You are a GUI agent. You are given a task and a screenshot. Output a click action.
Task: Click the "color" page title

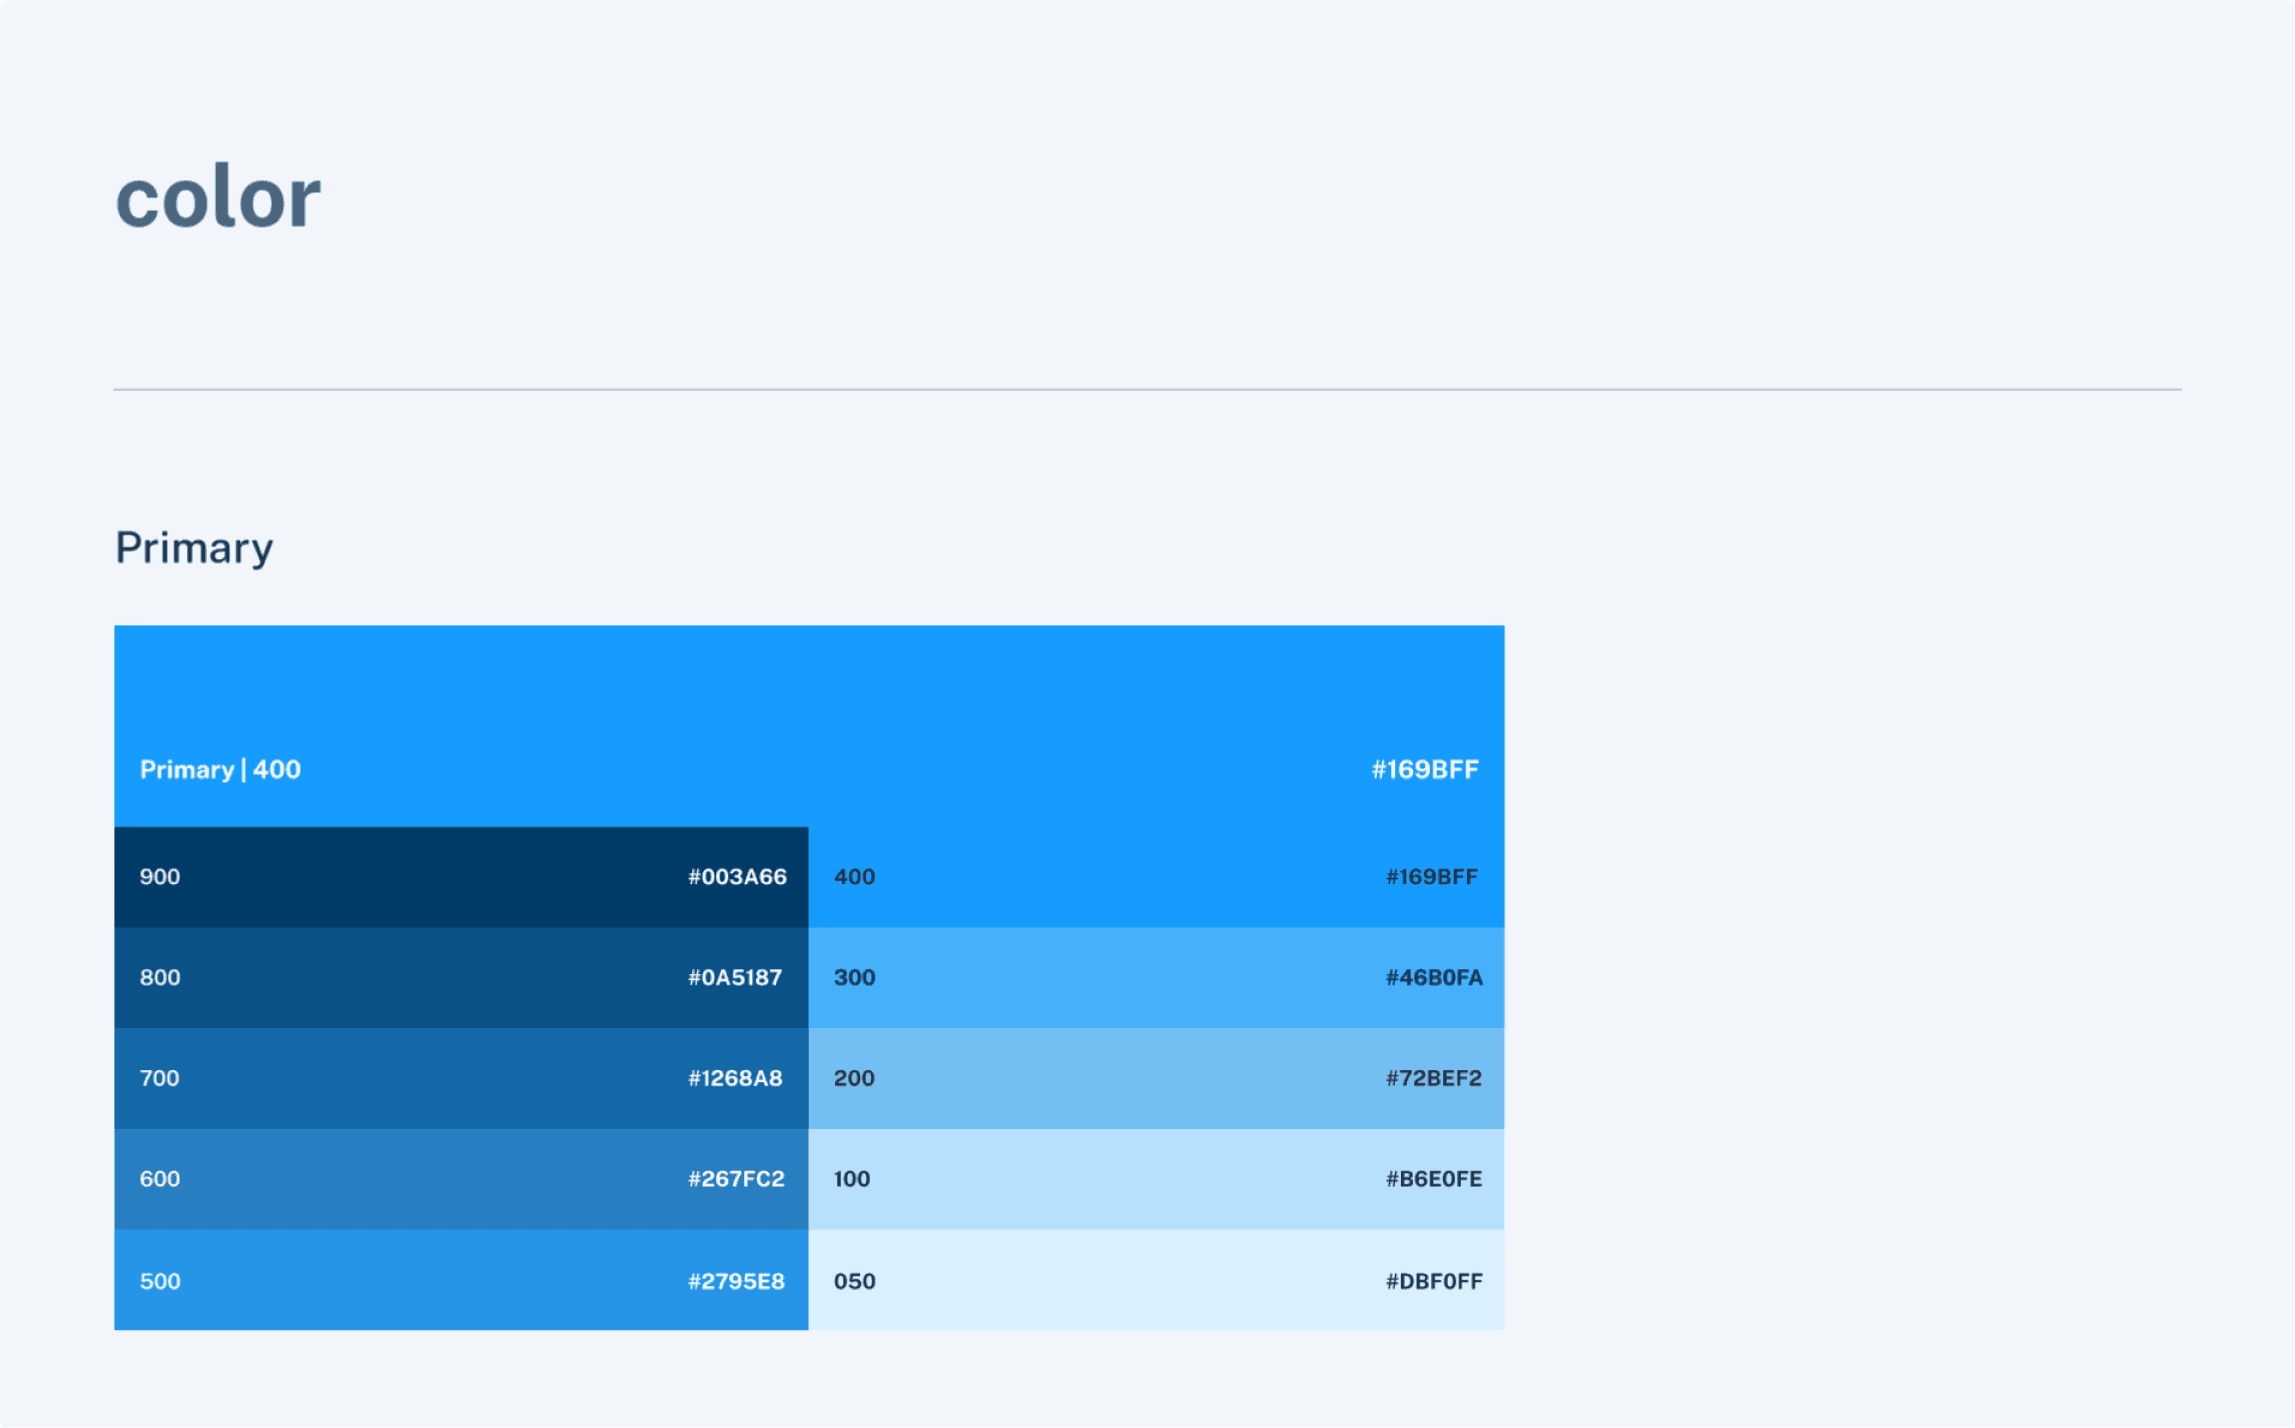(218, 197)
